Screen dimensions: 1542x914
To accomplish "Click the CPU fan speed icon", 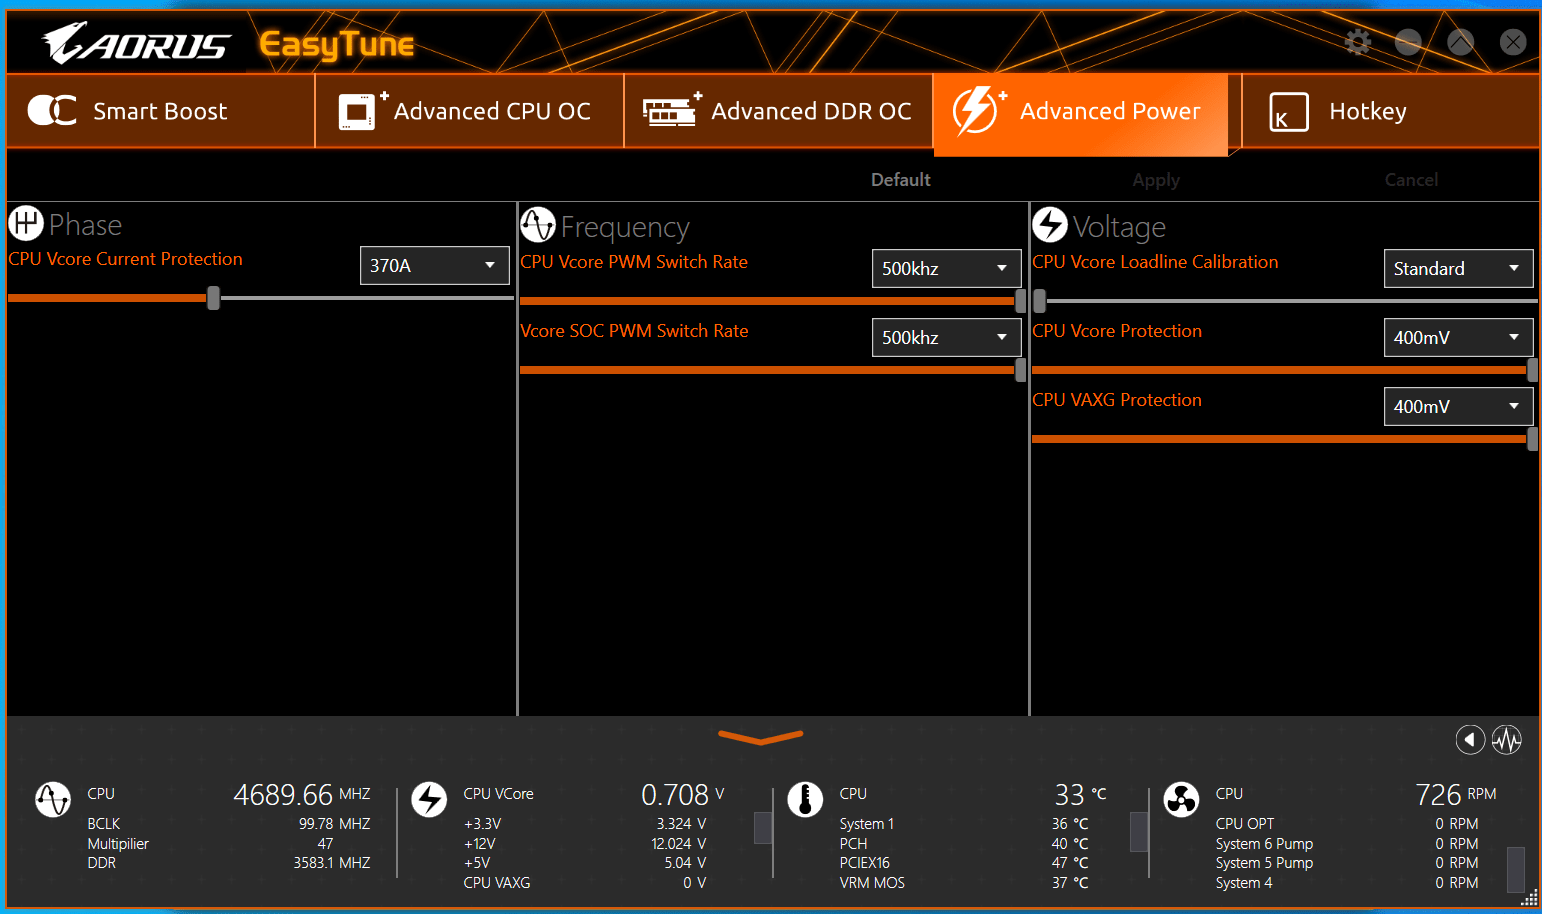I will 1181,800.
